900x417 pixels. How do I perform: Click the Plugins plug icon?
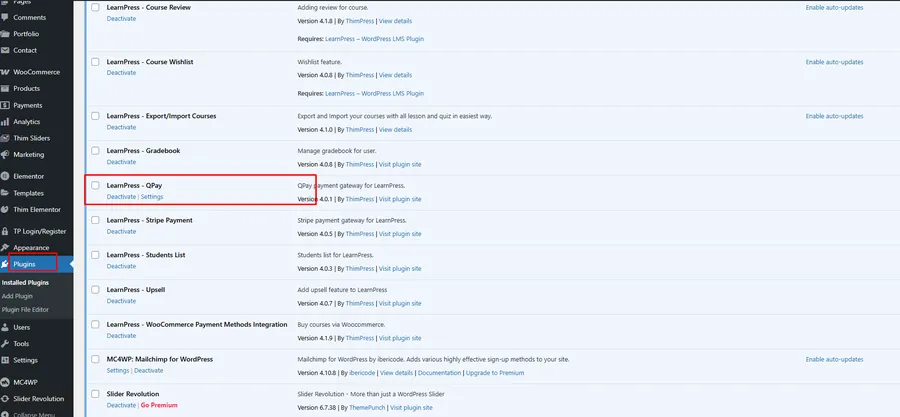(6, 264)
